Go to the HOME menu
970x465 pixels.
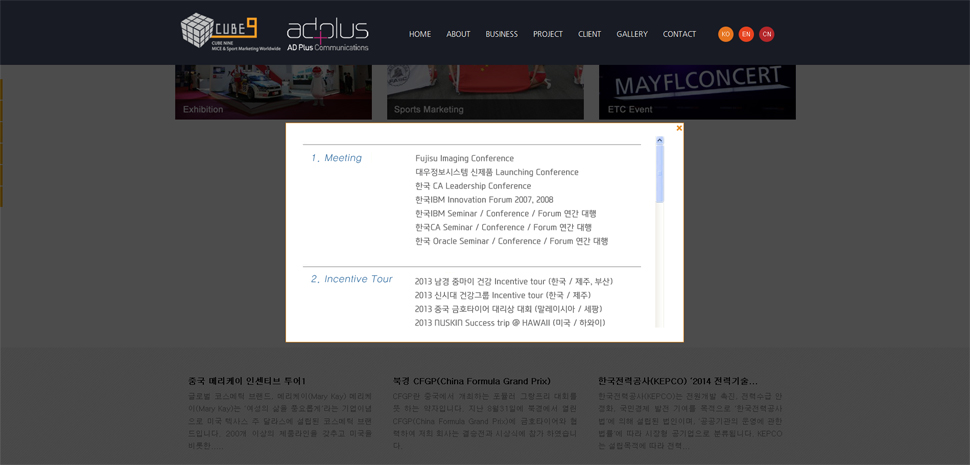pyautogui.click(x=420, y=34)
